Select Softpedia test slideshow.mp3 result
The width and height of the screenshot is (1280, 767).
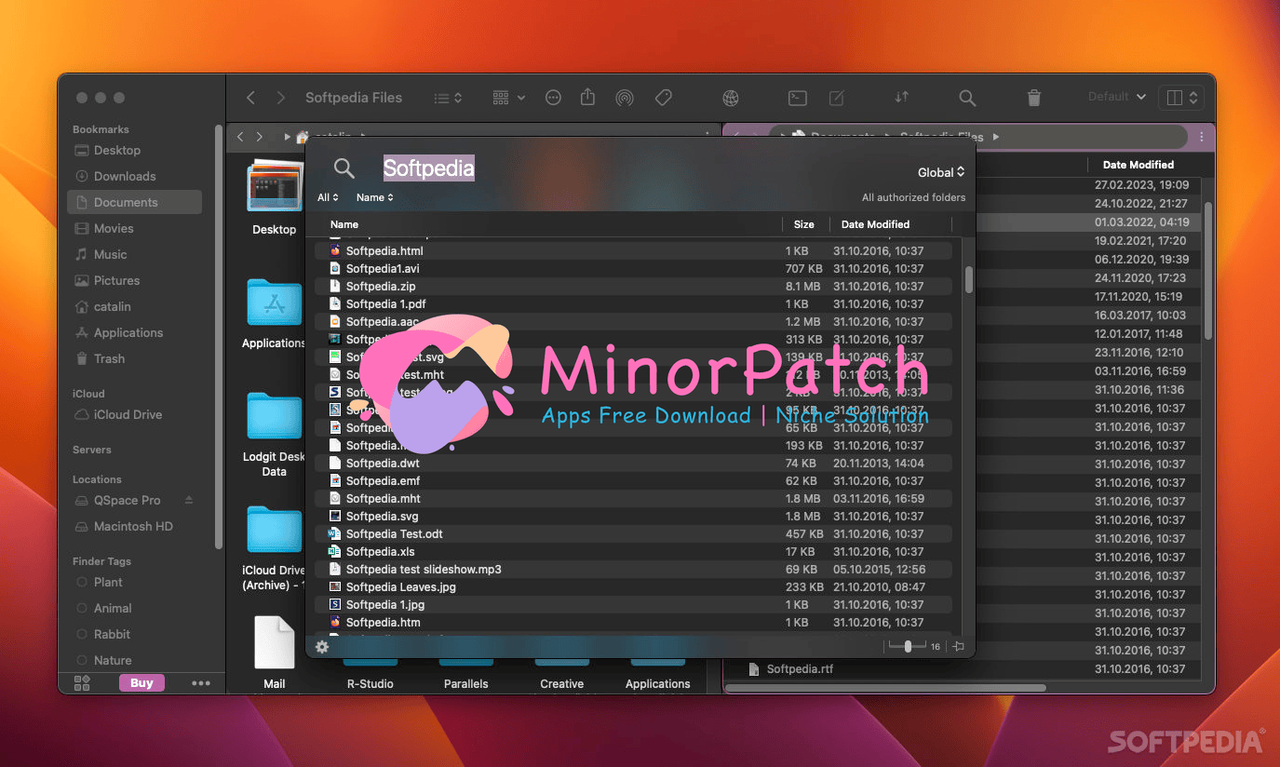pyautogui.click(x=633, y=569)
